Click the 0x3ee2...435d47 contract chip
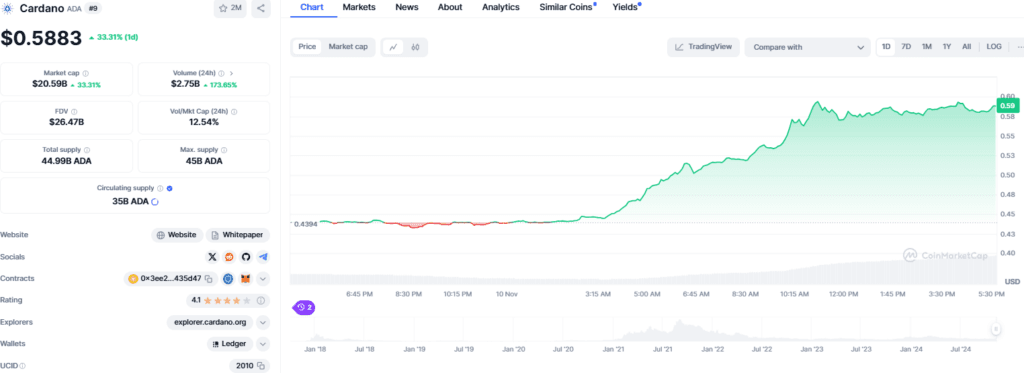 [x=170, y=279]
